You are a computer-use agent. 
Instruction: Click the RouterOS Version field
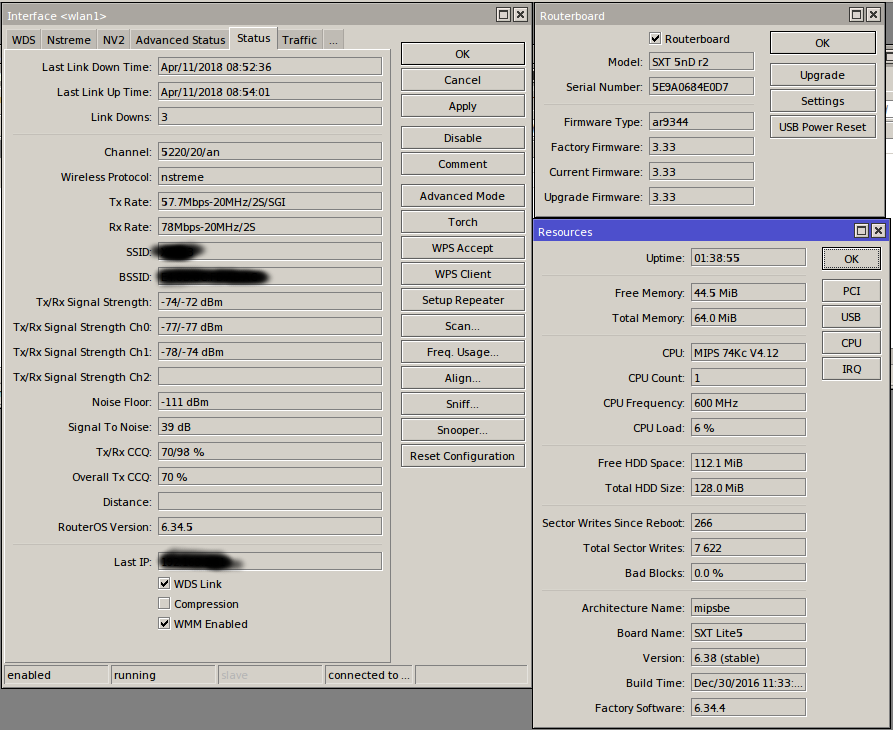tap(270, 527)
